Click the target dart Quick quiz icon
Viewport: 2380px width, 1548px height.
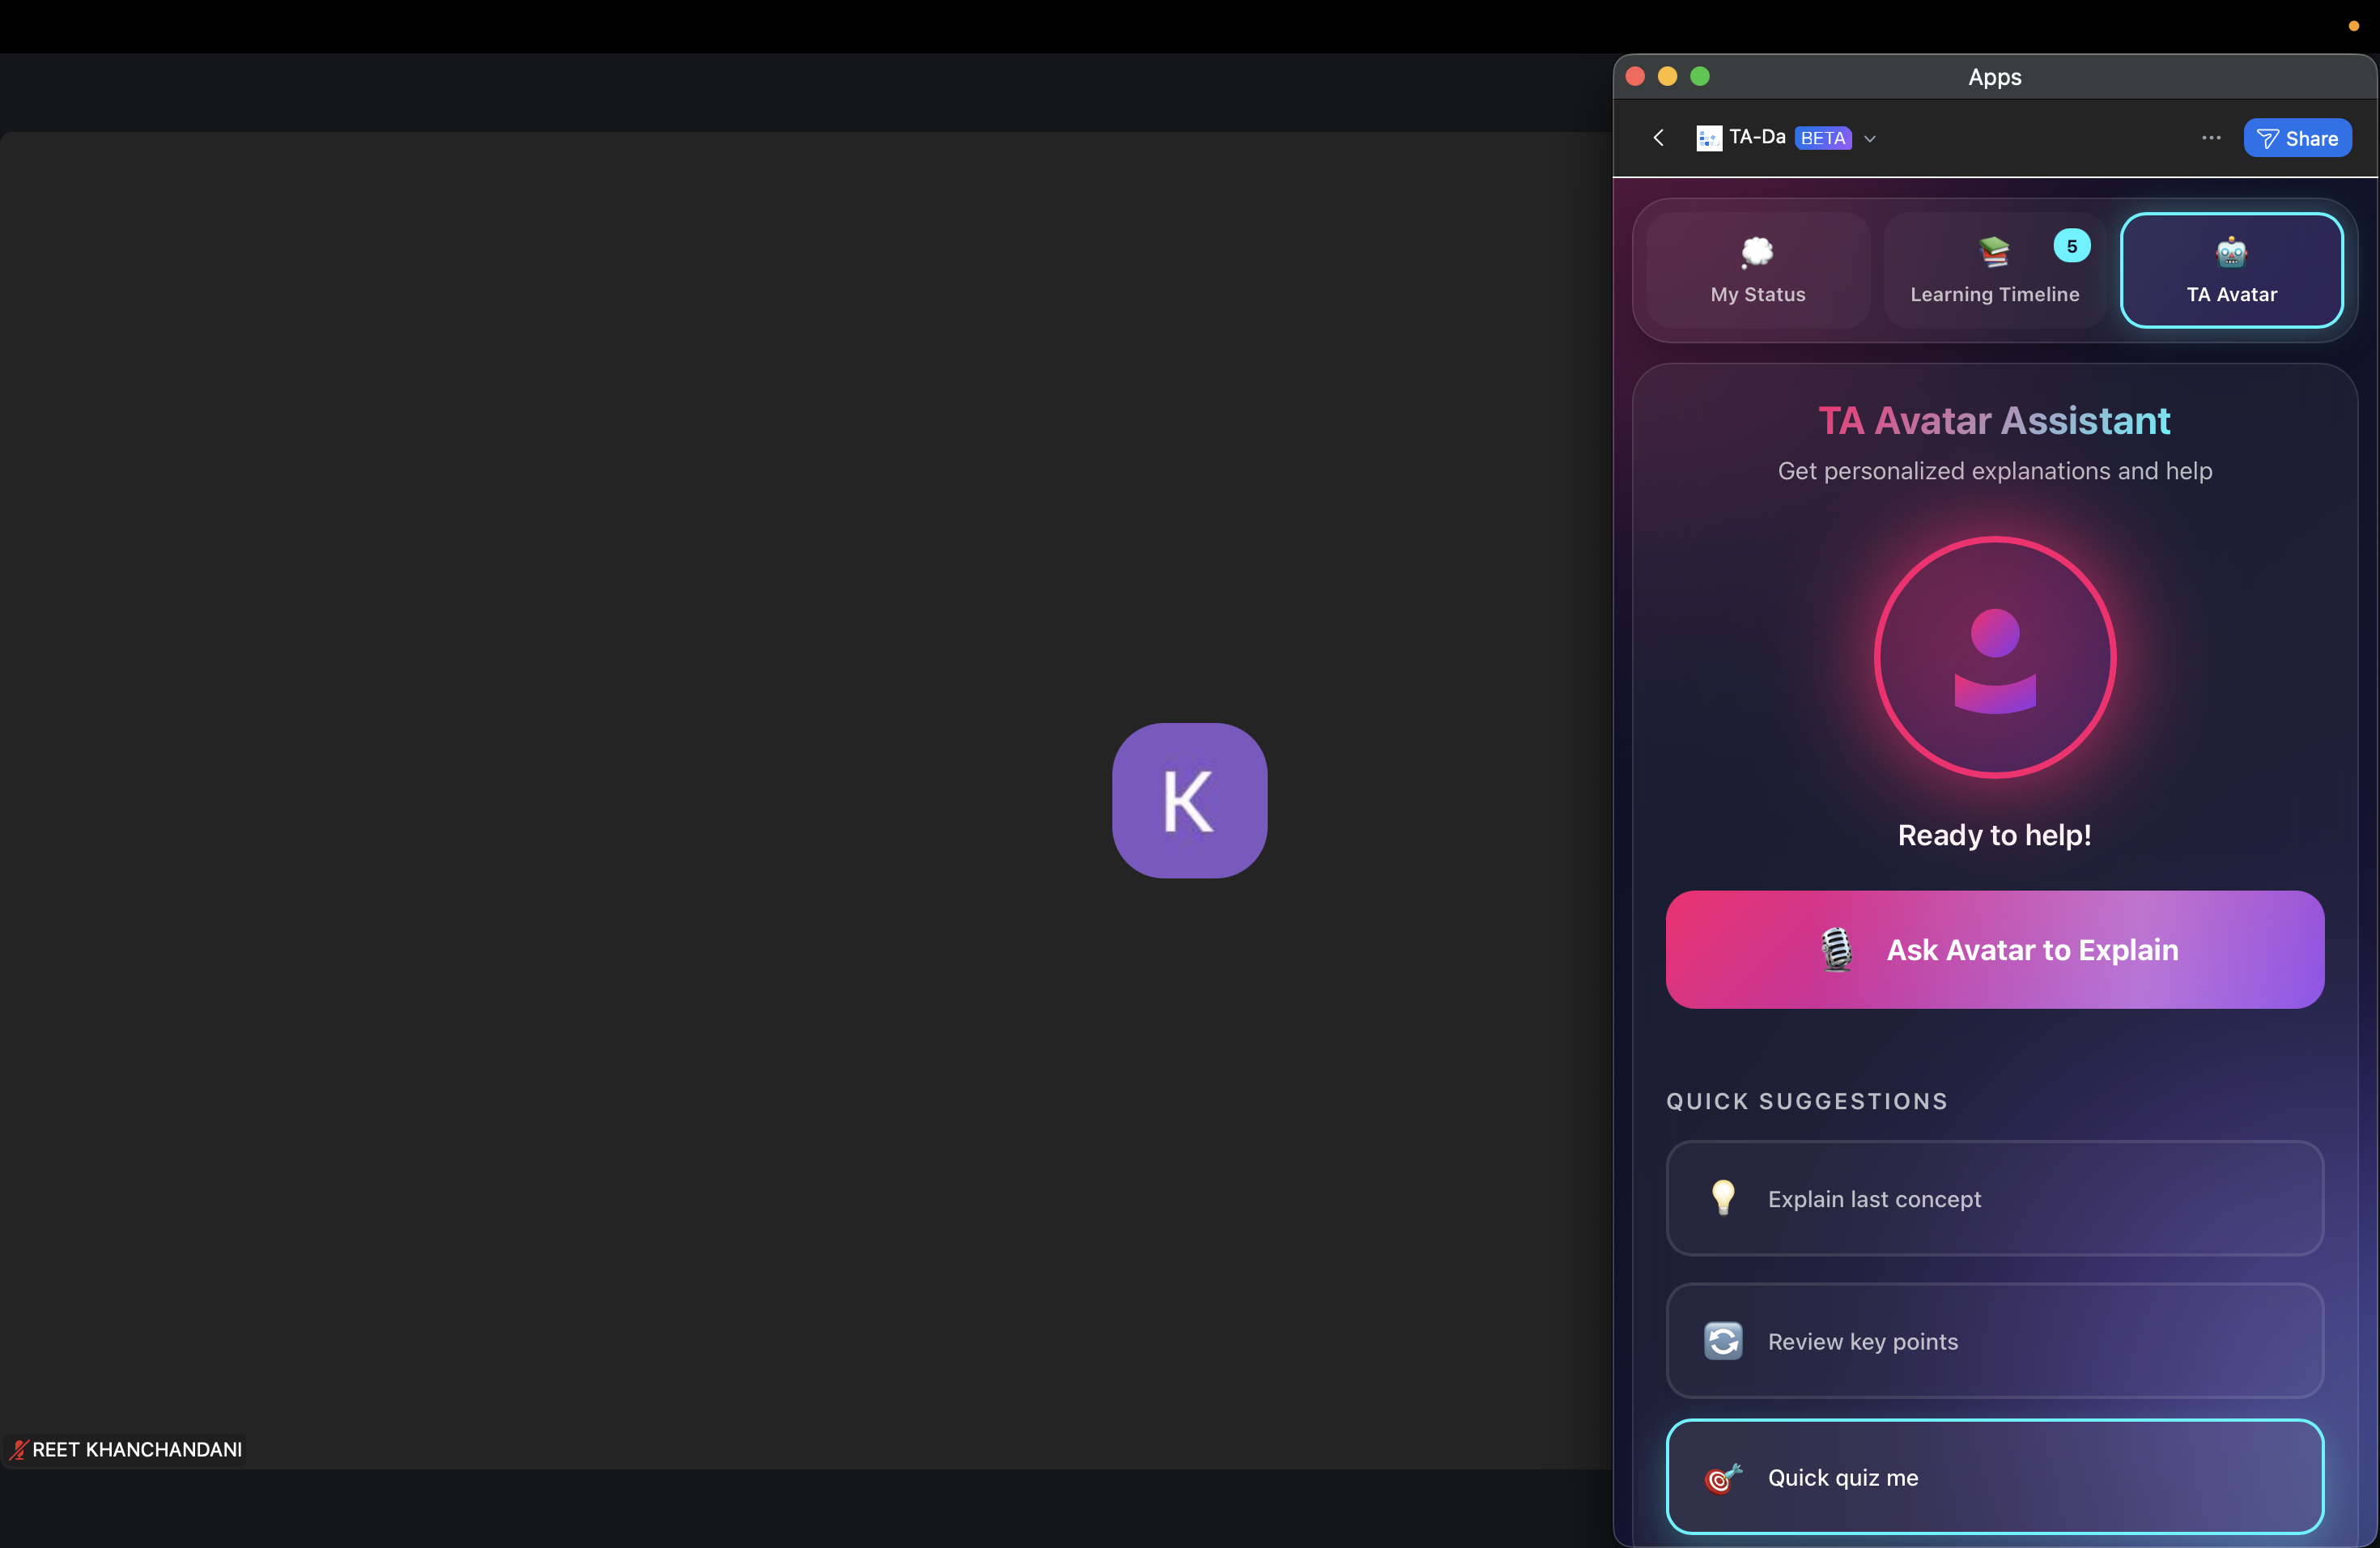tap(1722, 1477)
